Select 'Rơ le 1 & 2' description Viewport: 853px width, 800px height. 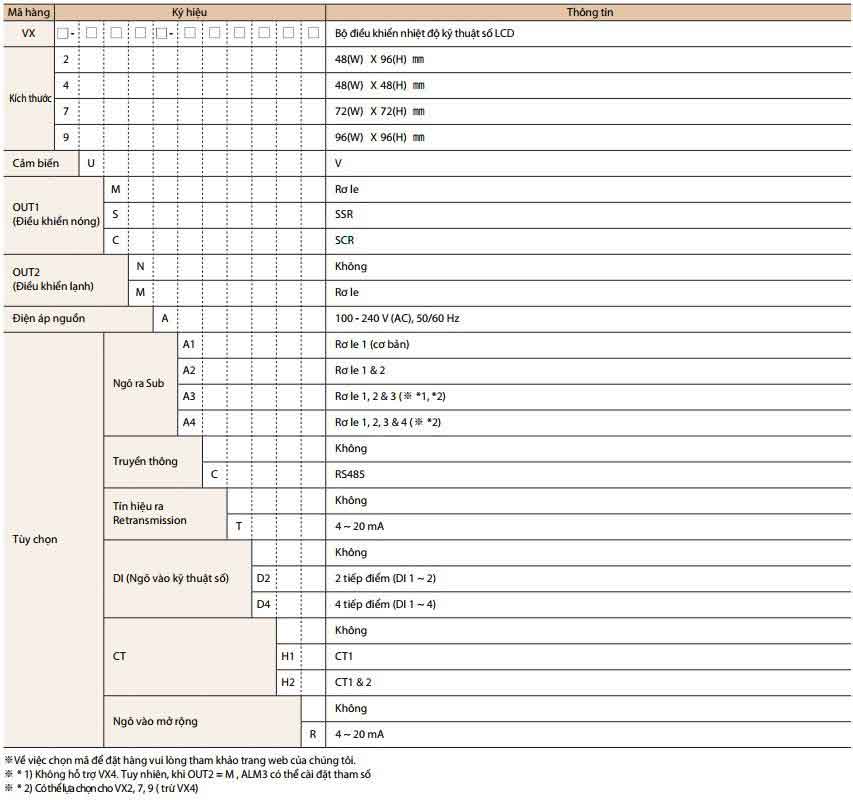(360, 370)
